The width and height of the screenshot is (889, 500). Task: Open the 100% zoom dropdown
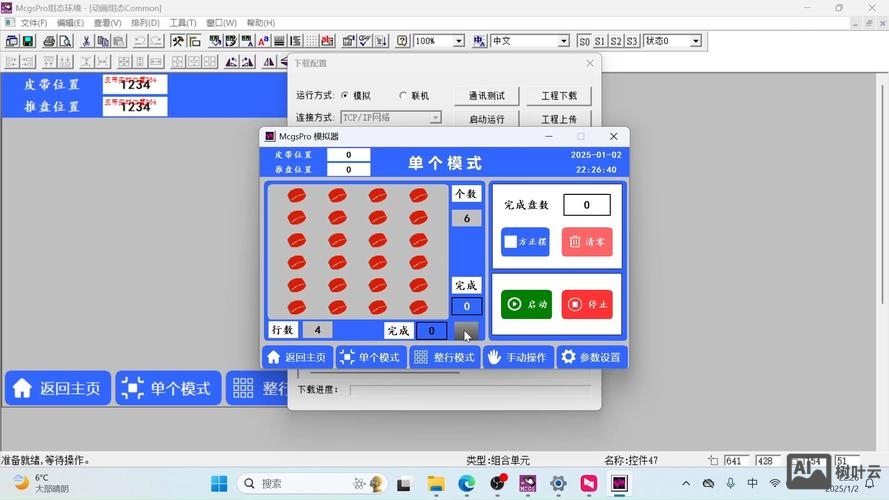click(x=459, y=41)
